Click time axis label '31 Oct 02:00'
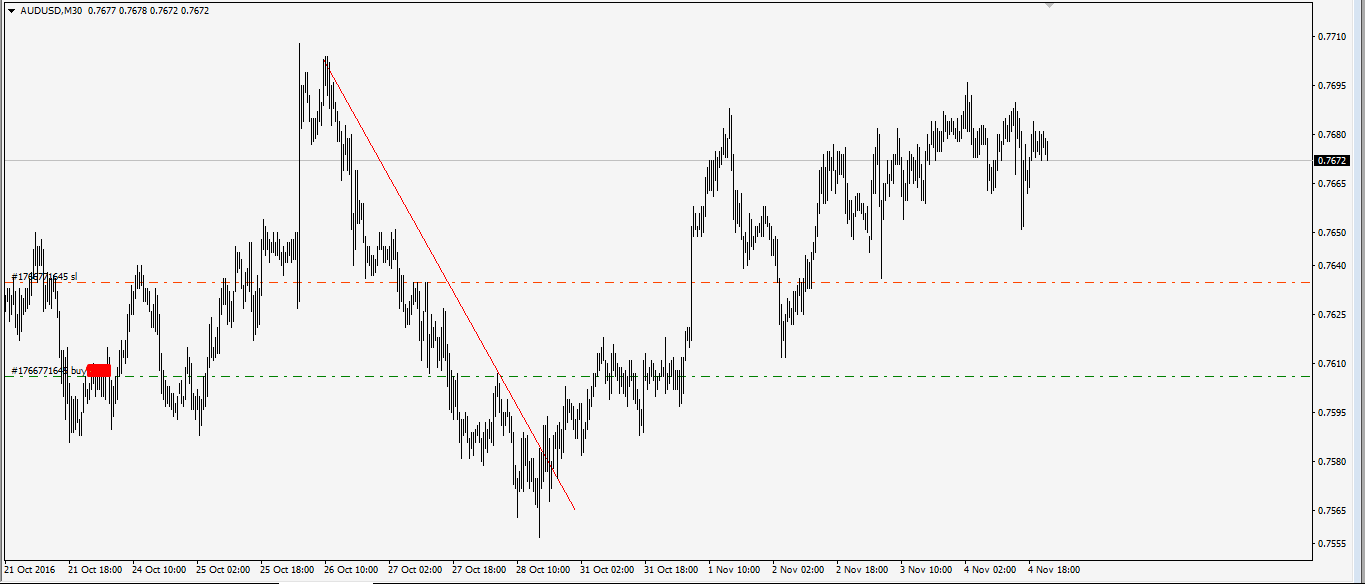Viewport: 1365px width, 584px height. pos(608,569)
